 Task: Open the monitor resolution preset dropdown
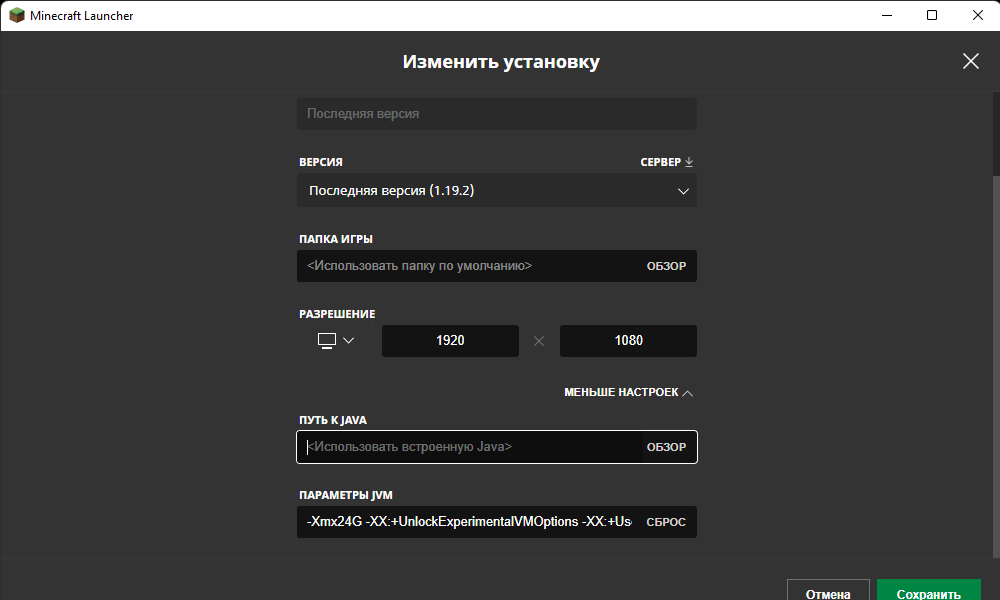pos(335,340)
